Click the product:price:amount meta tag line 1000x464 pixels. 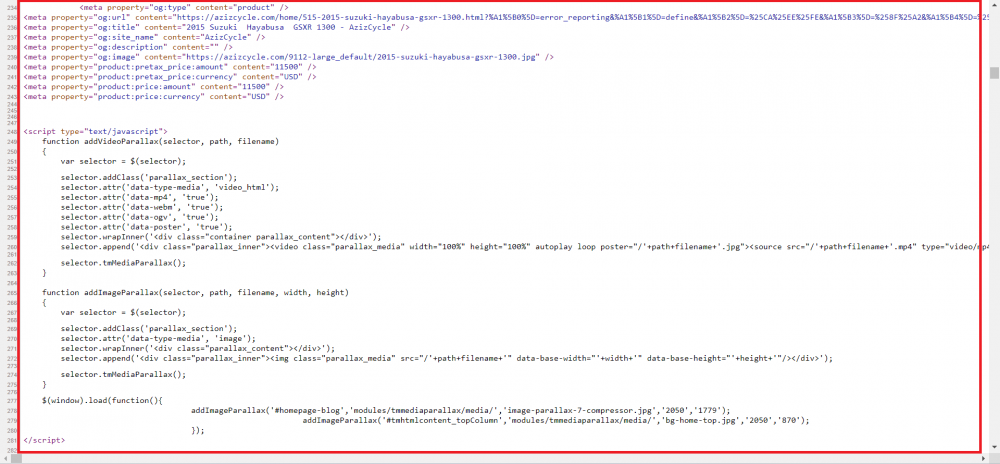pyautogui.click(x=154, y=87)
